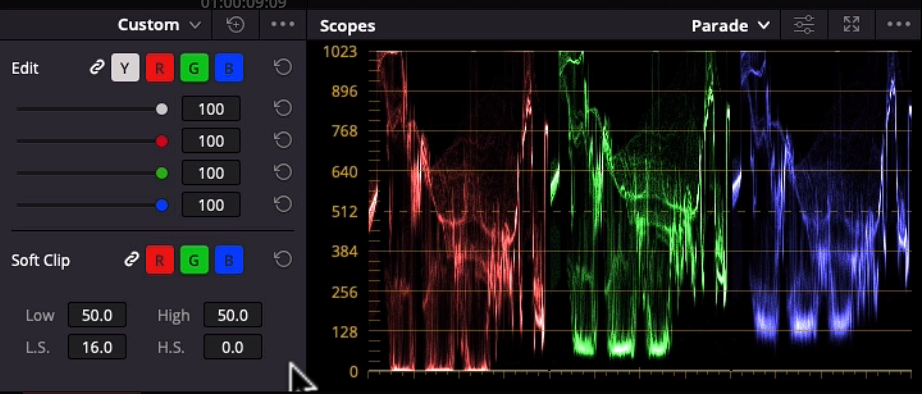Reset the red intensity slider

[283, 141]
